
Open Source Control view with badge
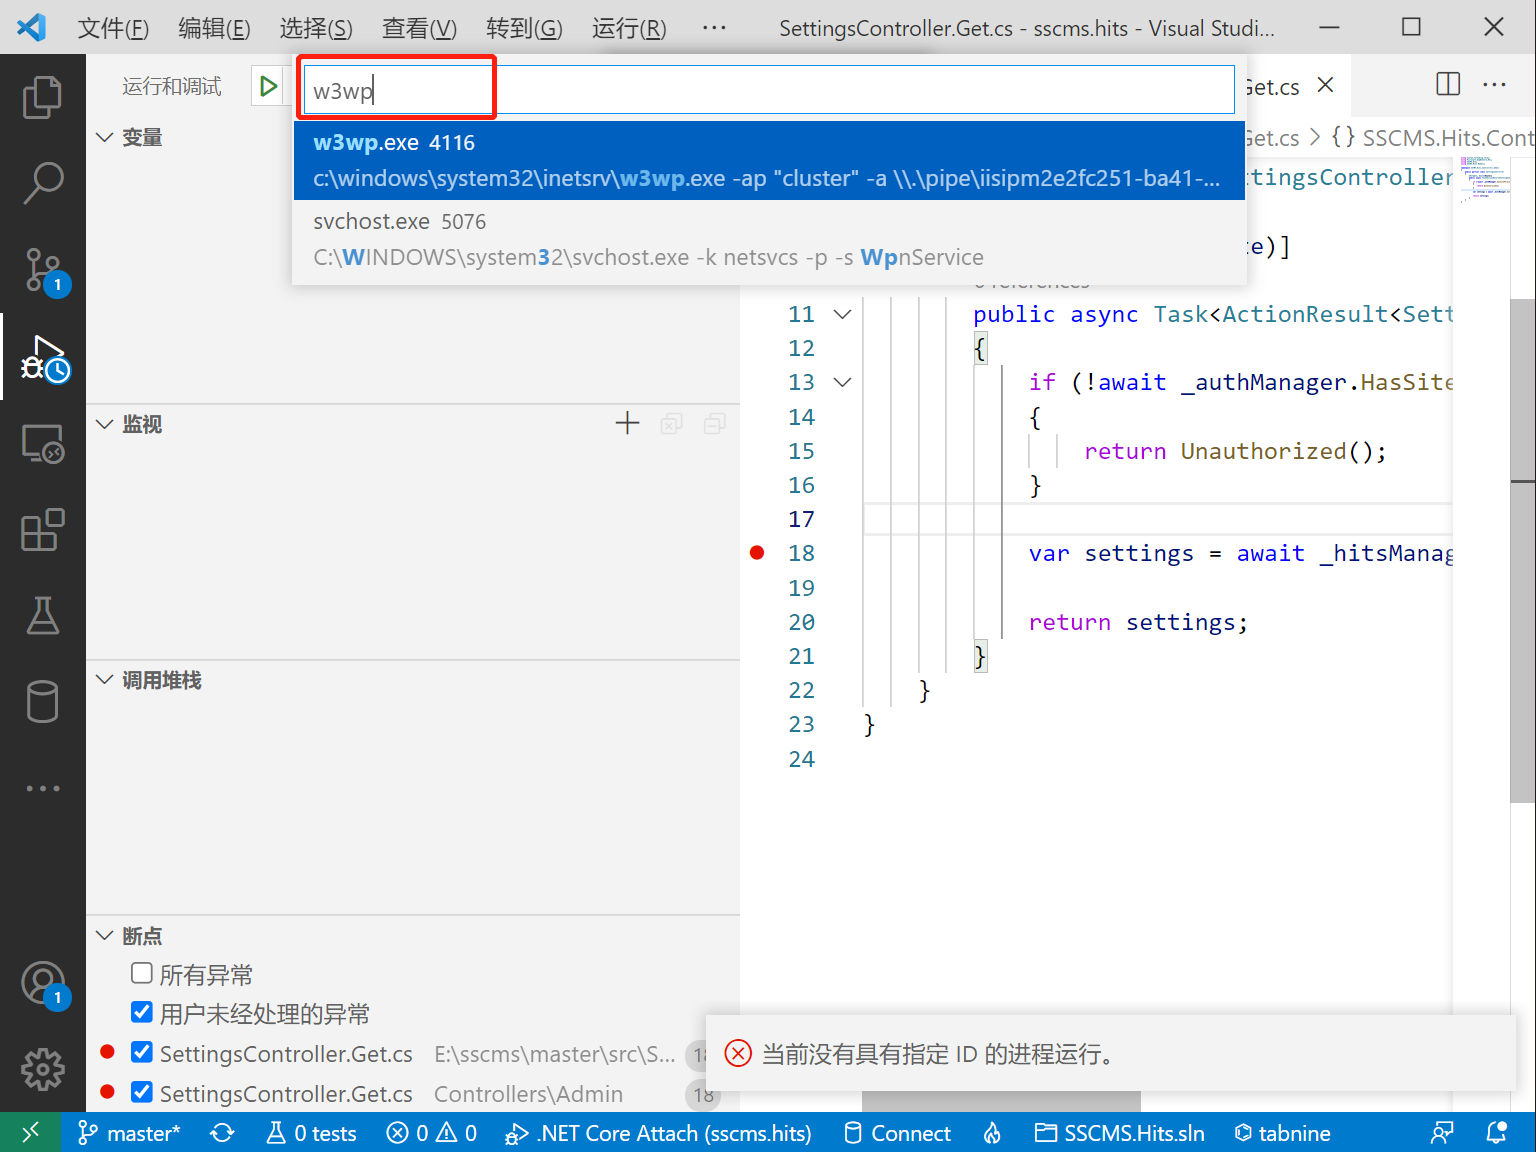42,270
